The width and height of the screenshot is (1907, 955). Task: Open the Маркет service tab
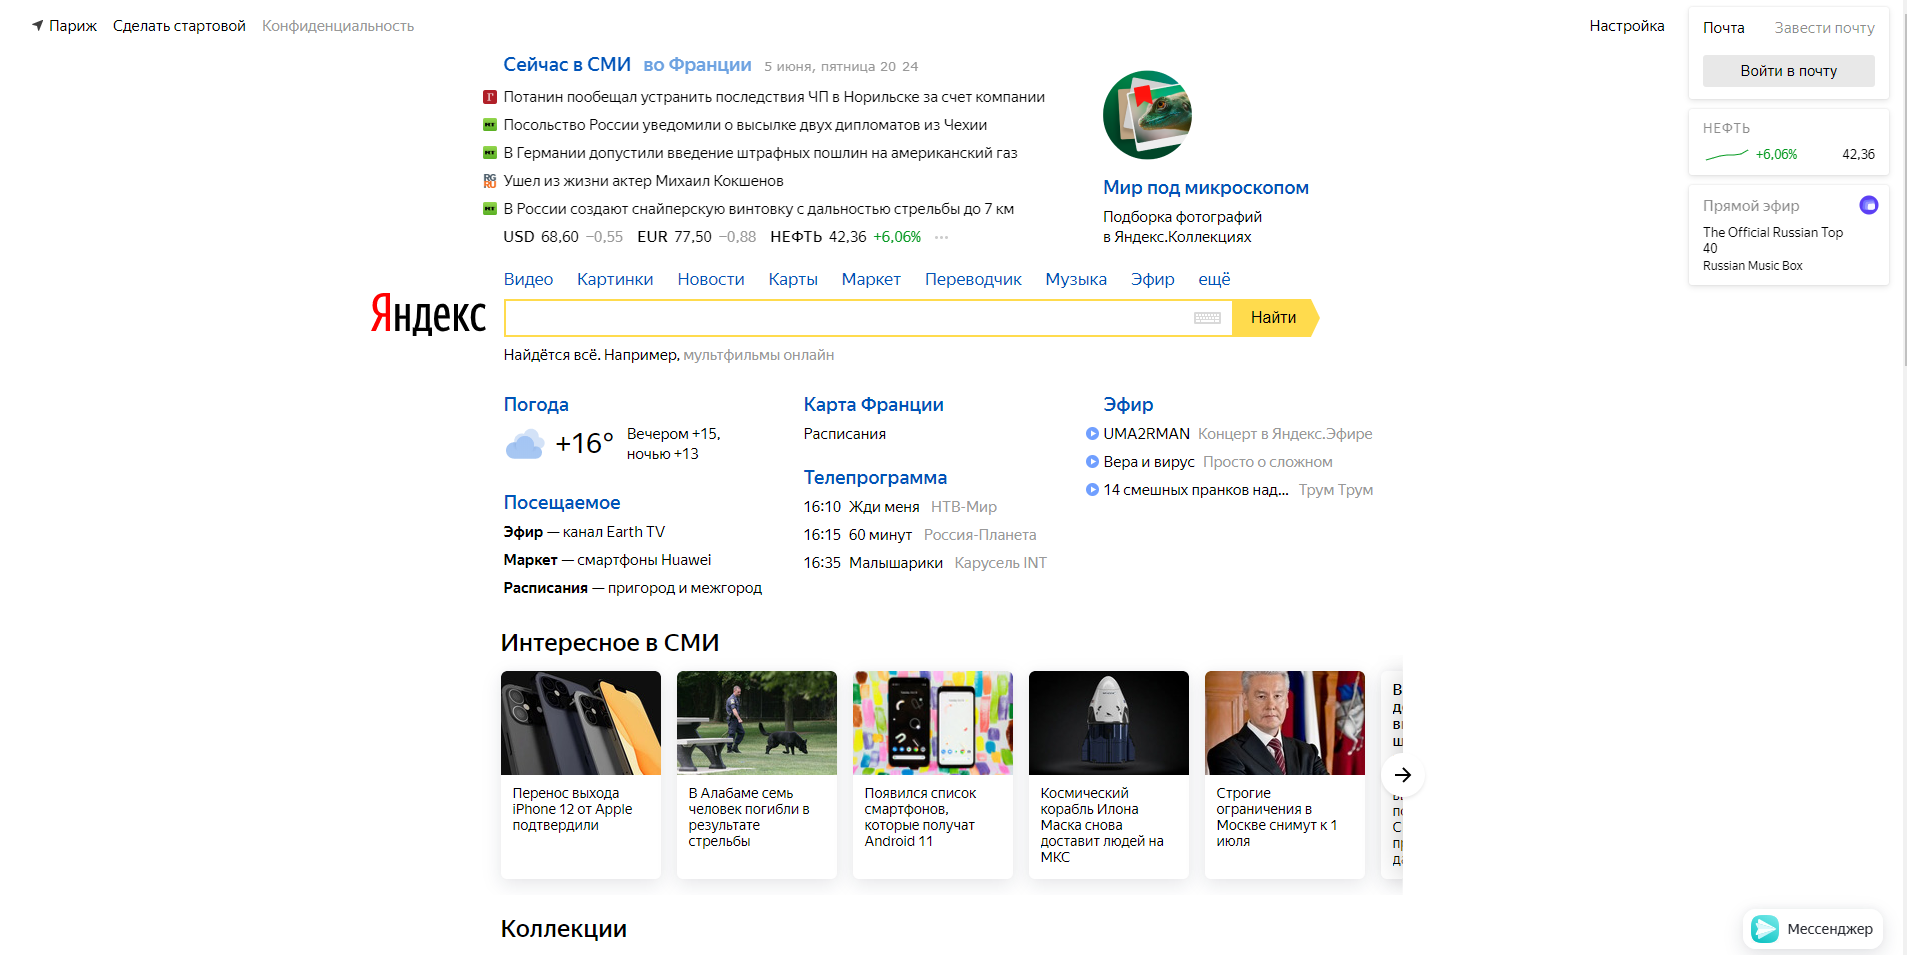(x=871, y=279)
